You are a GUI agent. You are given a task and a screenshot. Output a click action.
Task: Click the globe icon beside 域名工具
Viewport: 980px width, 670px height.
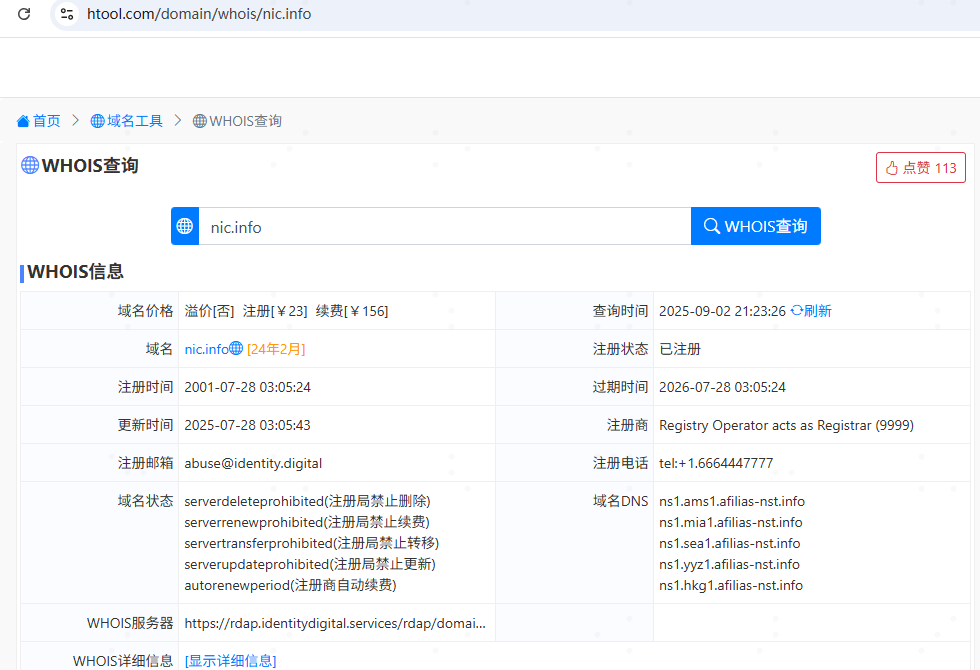pyautogui.click(x=98, y=121)
